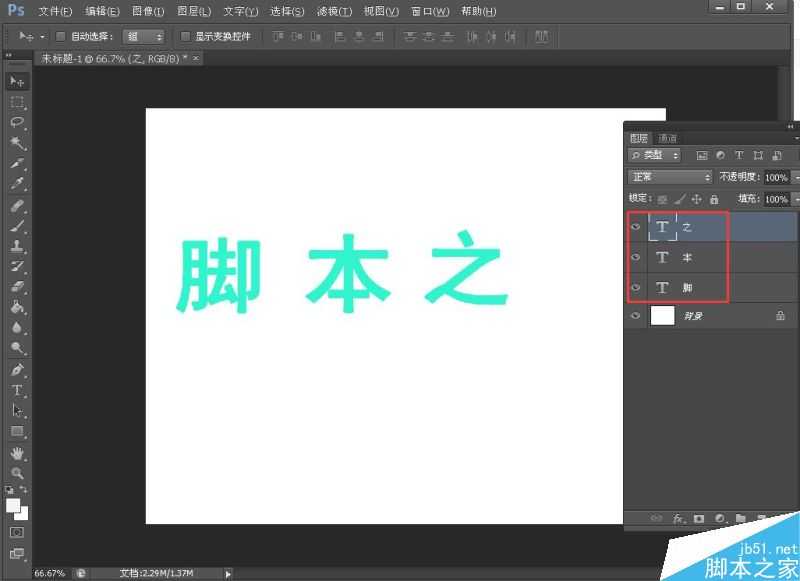800x581 pixels.
Task: Toggle visibility of the 脚 text layer
Action: [635, 287]
